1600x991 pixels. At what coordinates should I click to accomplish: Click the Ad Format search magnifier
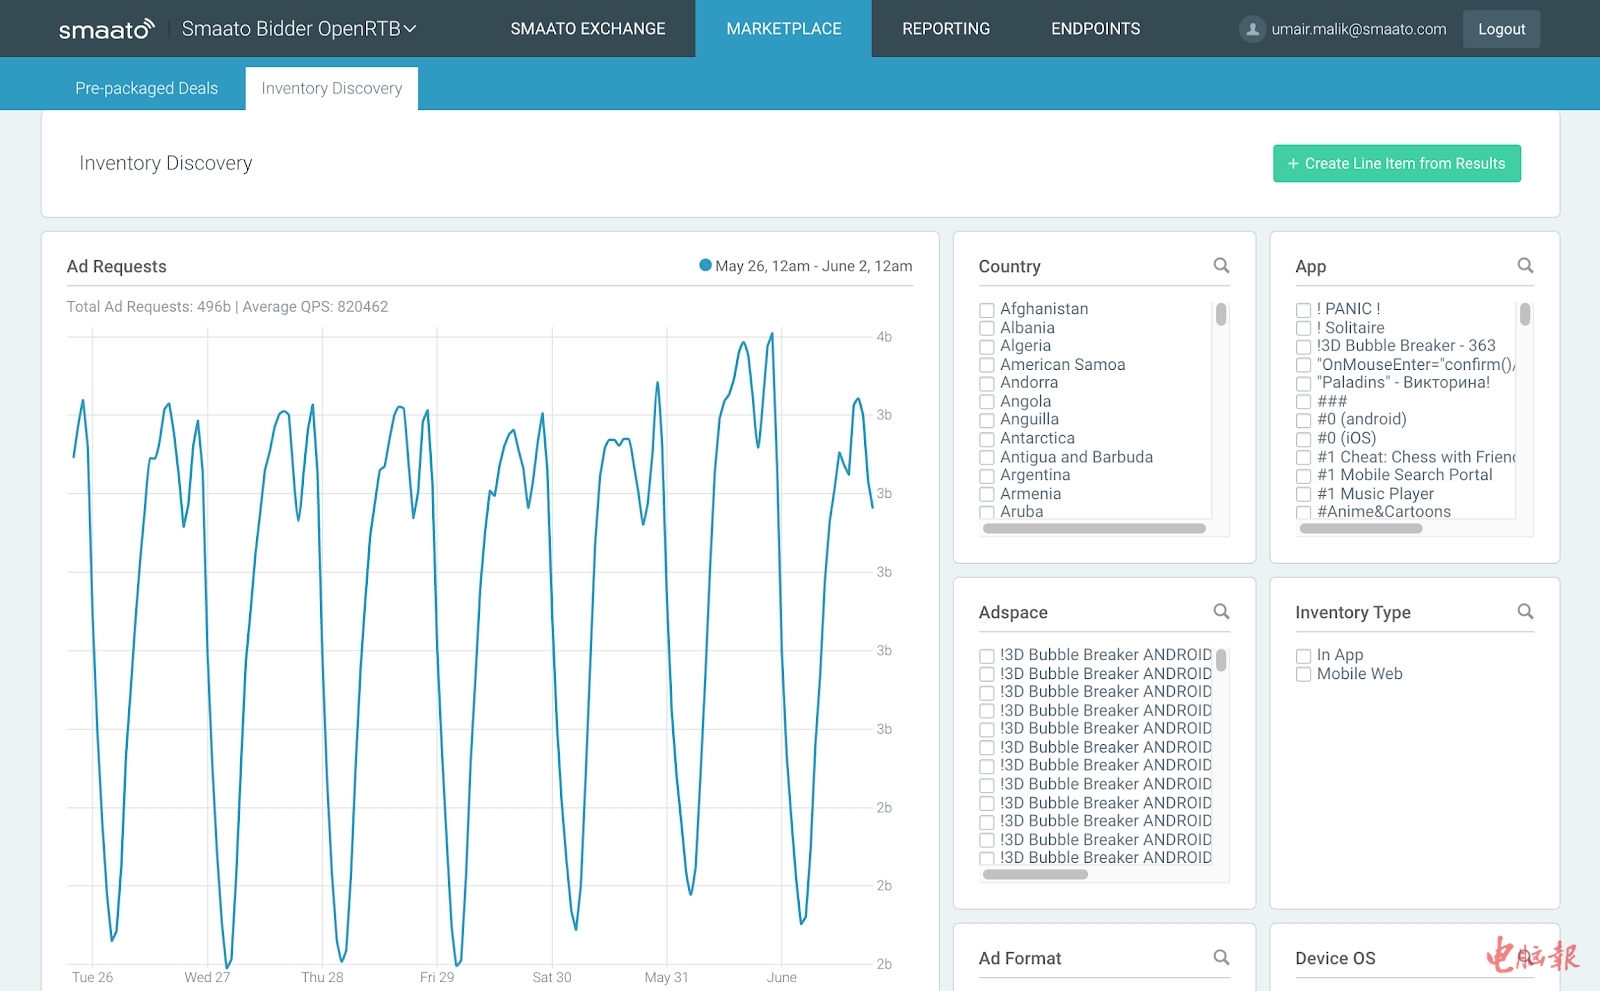tap(1221, 958)
